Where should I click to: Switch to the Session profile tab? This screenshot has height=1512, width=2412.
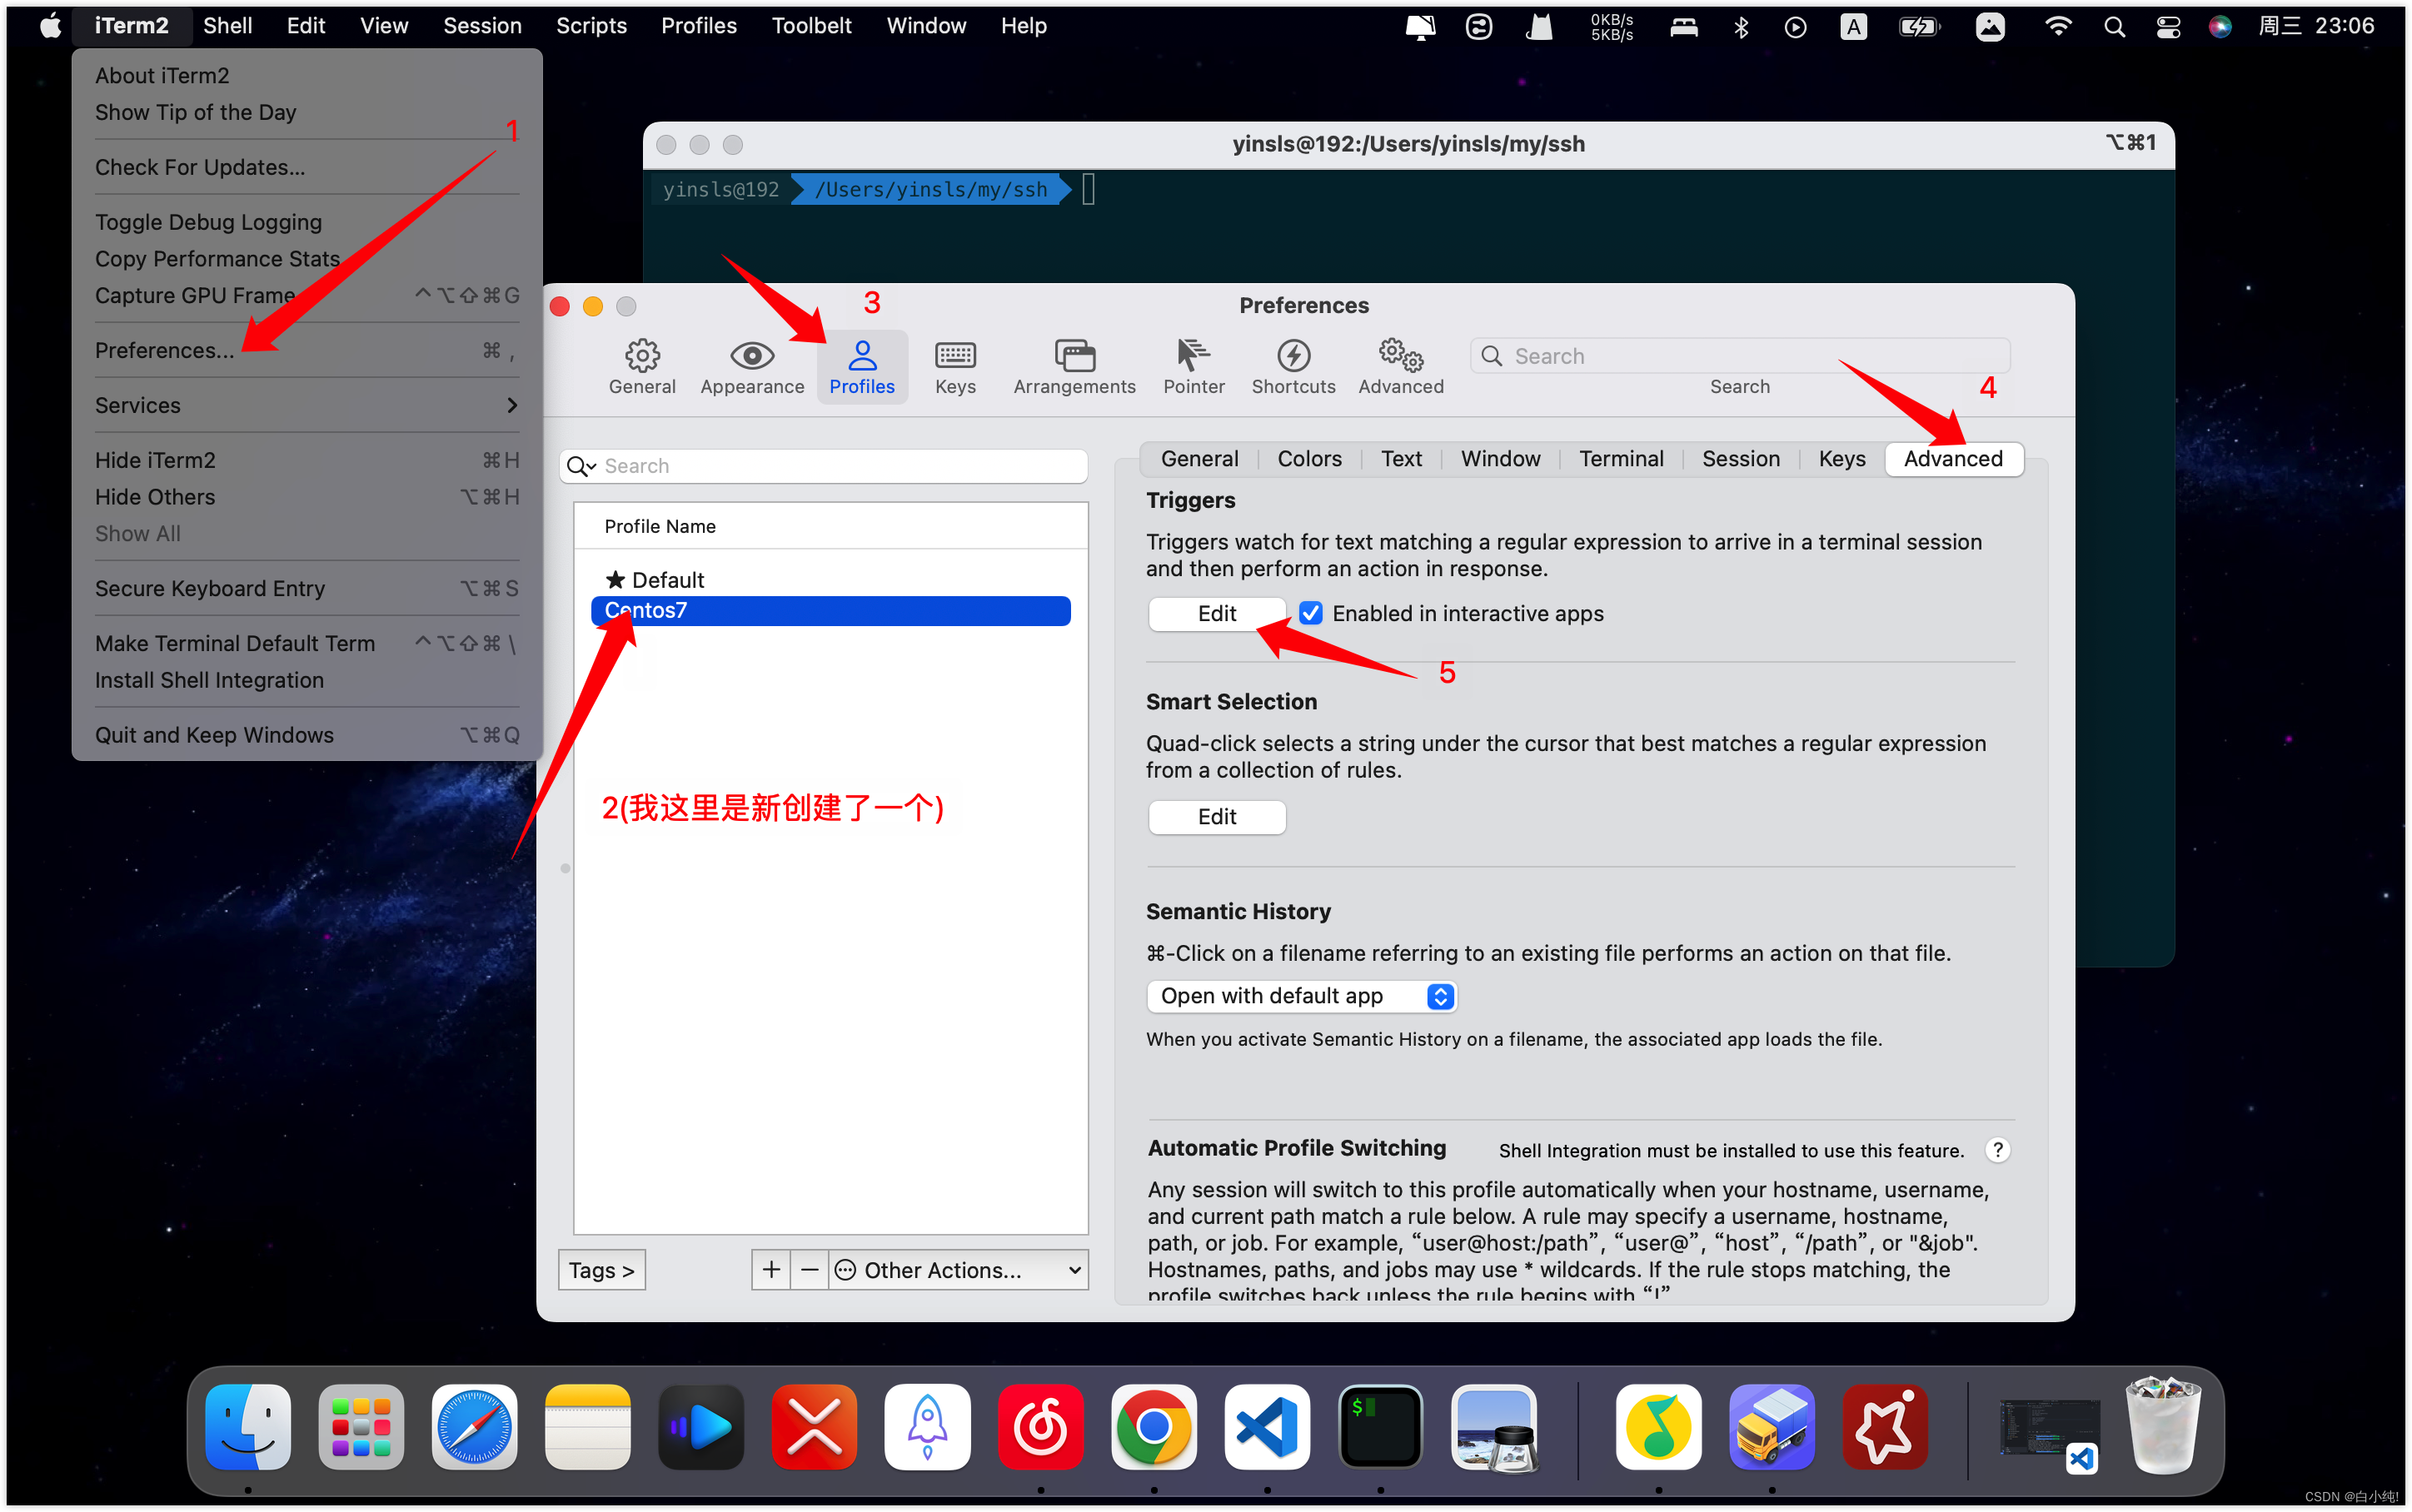pos(1741,458)
